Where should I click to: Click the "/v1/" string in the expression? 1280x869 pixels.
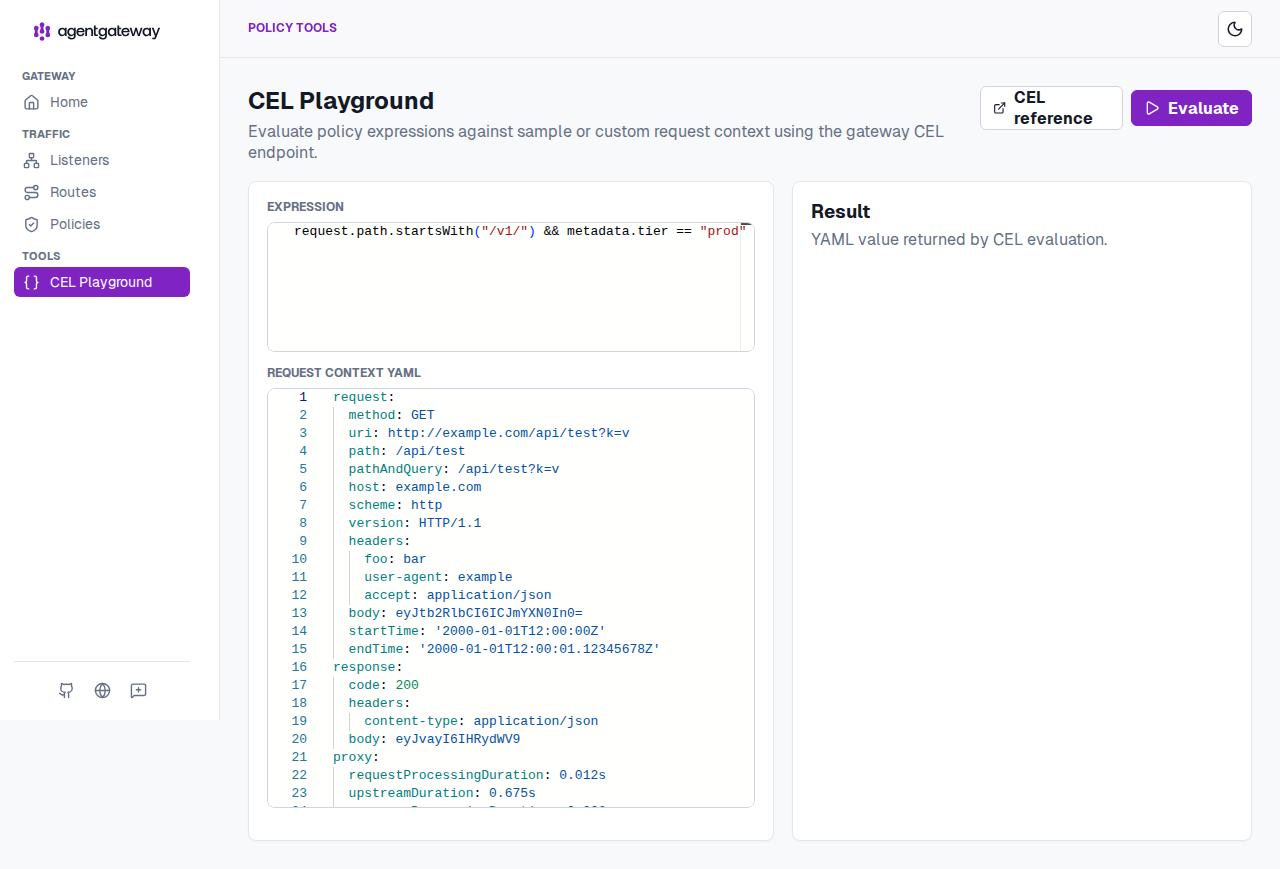coord(505,232)
